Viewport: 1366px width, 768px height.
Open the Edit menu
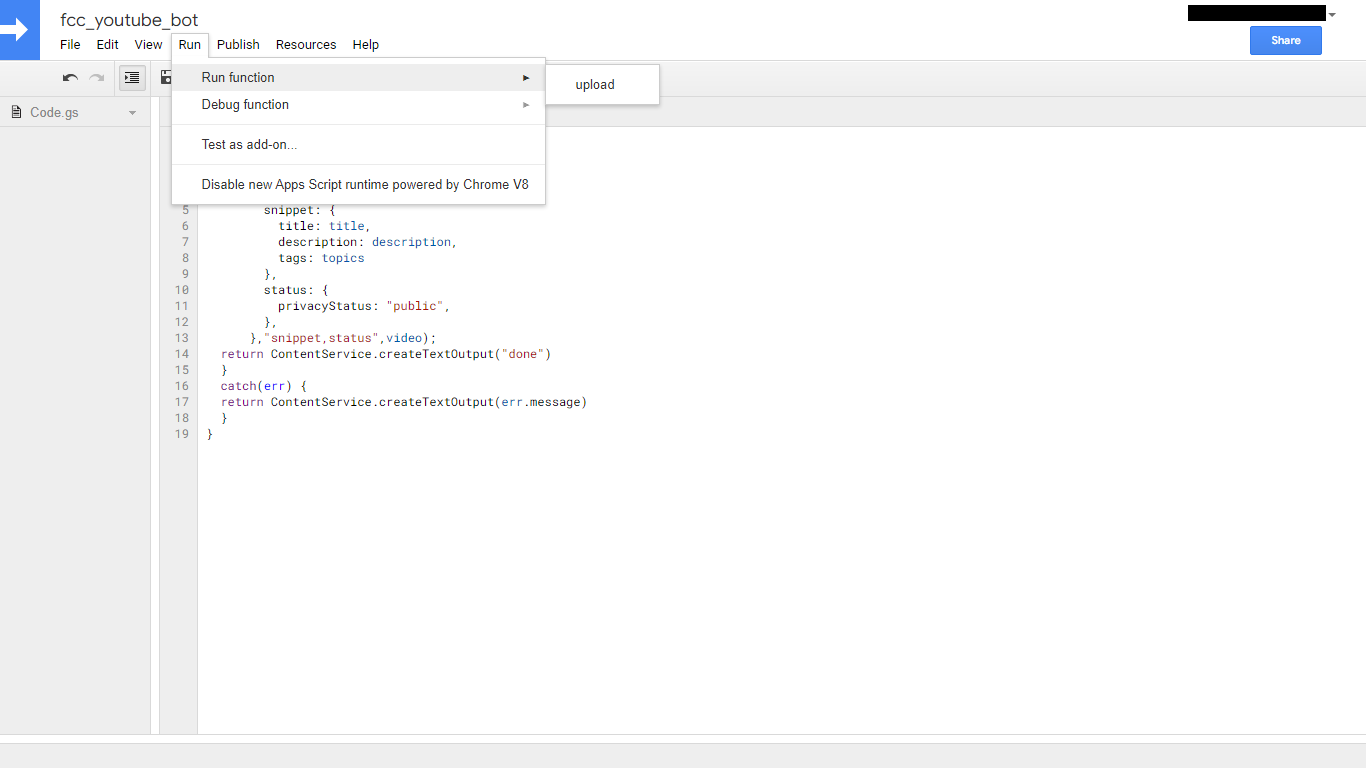(108, 45)
